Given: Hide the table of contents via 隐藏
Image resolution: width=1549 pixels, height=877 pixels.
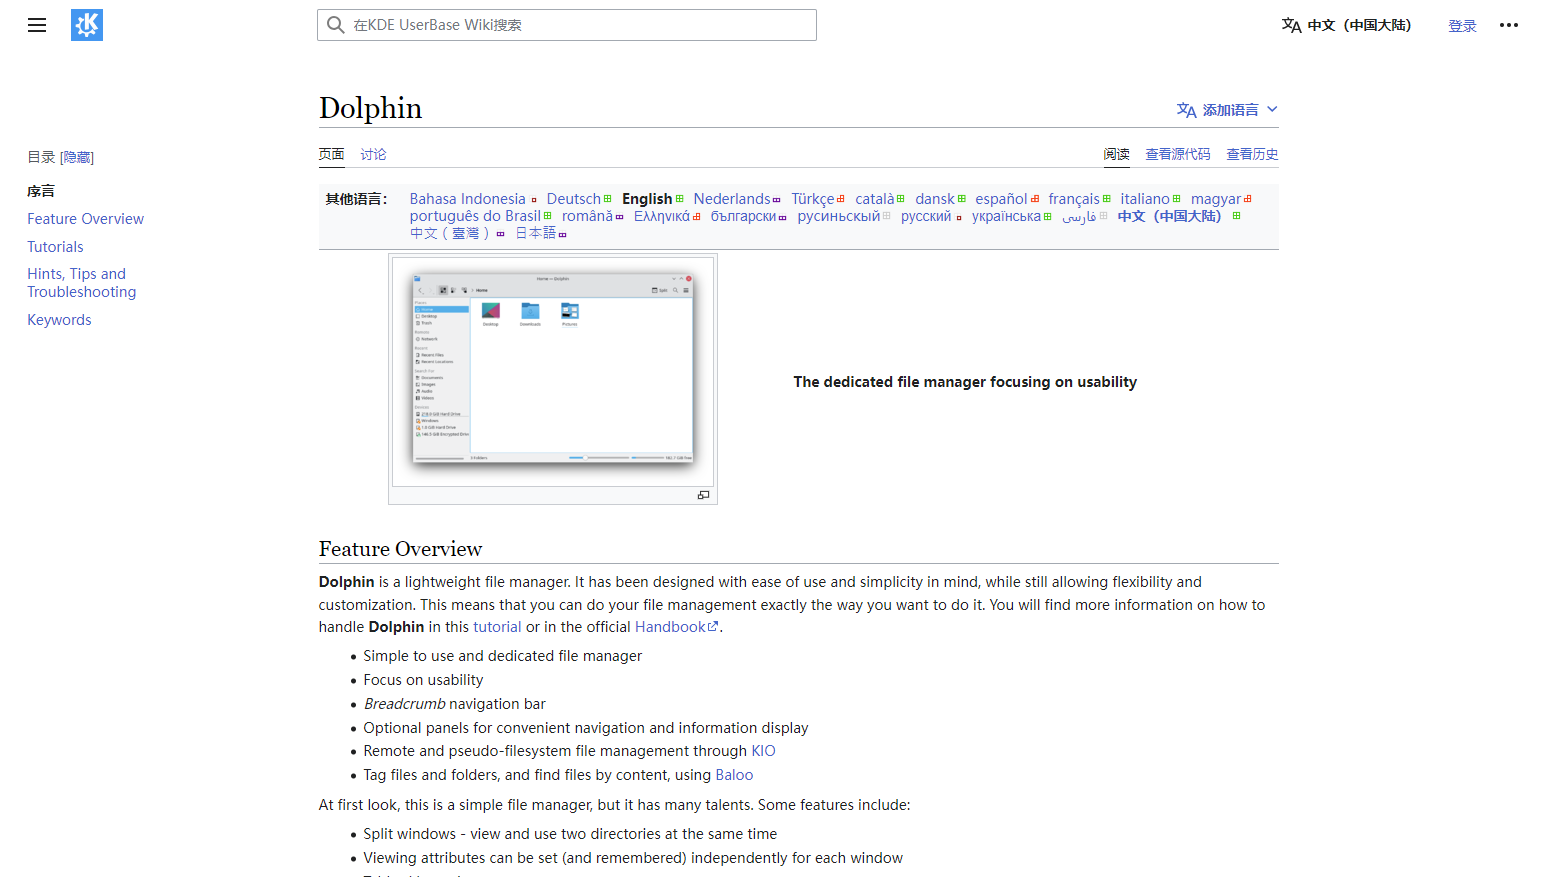Looking at the screenshot, I should [77, 157].
